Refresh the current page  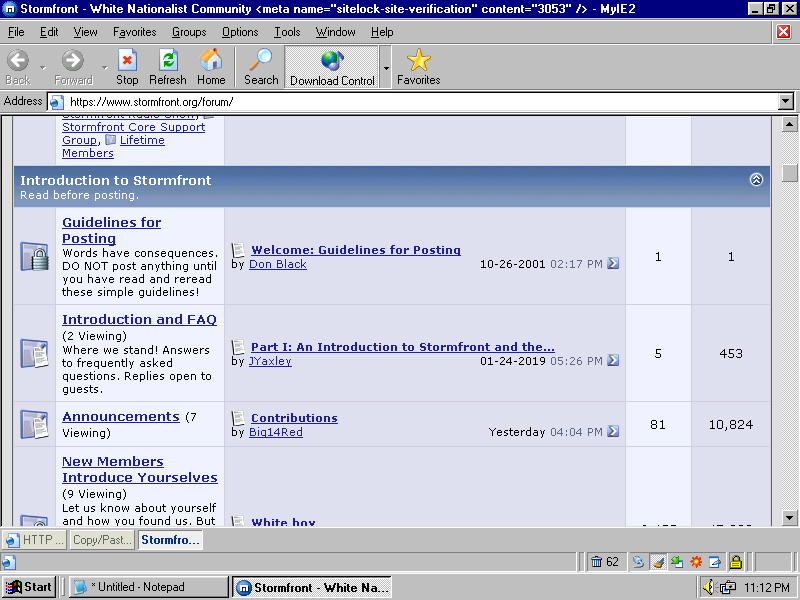(168, 67)
